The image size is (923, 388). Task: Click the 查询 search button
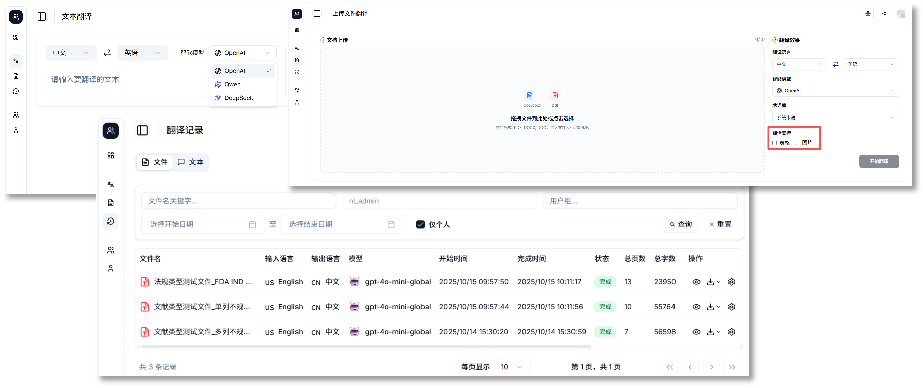680,224
